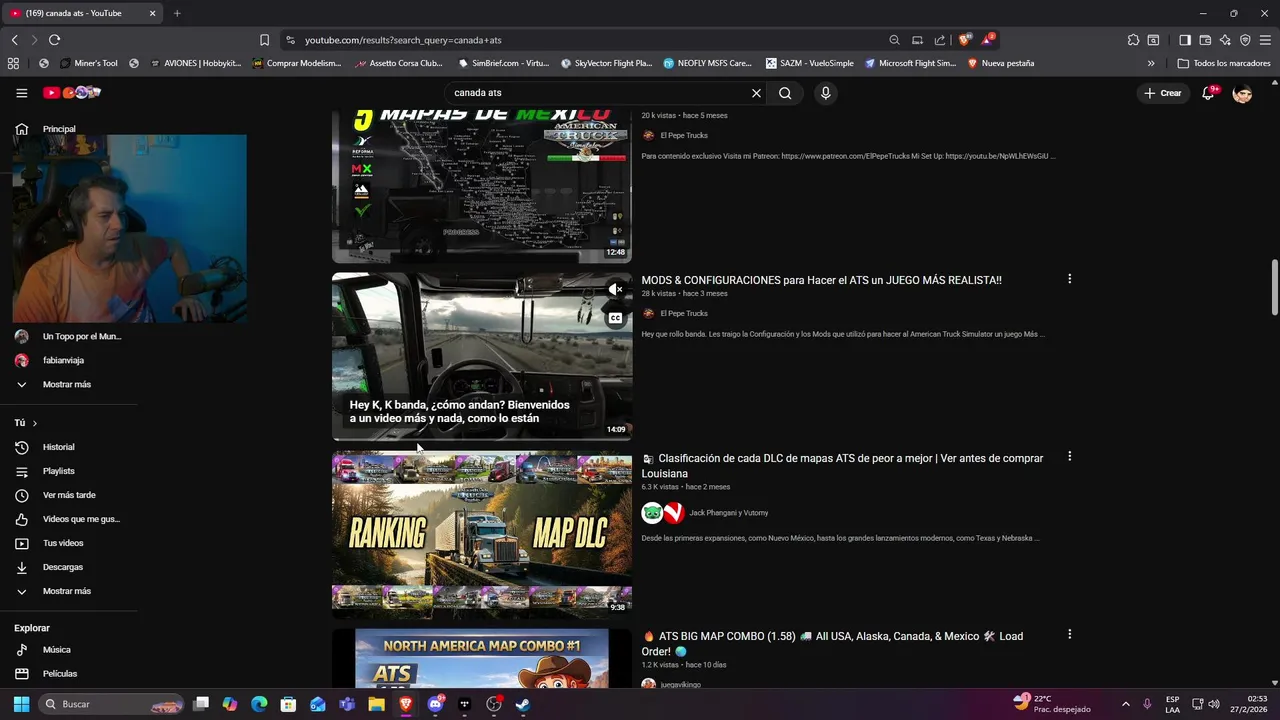The width and height of the screenshot is (1280, 720).
Task: Open Windows Start menu
Action: point(21,704)
